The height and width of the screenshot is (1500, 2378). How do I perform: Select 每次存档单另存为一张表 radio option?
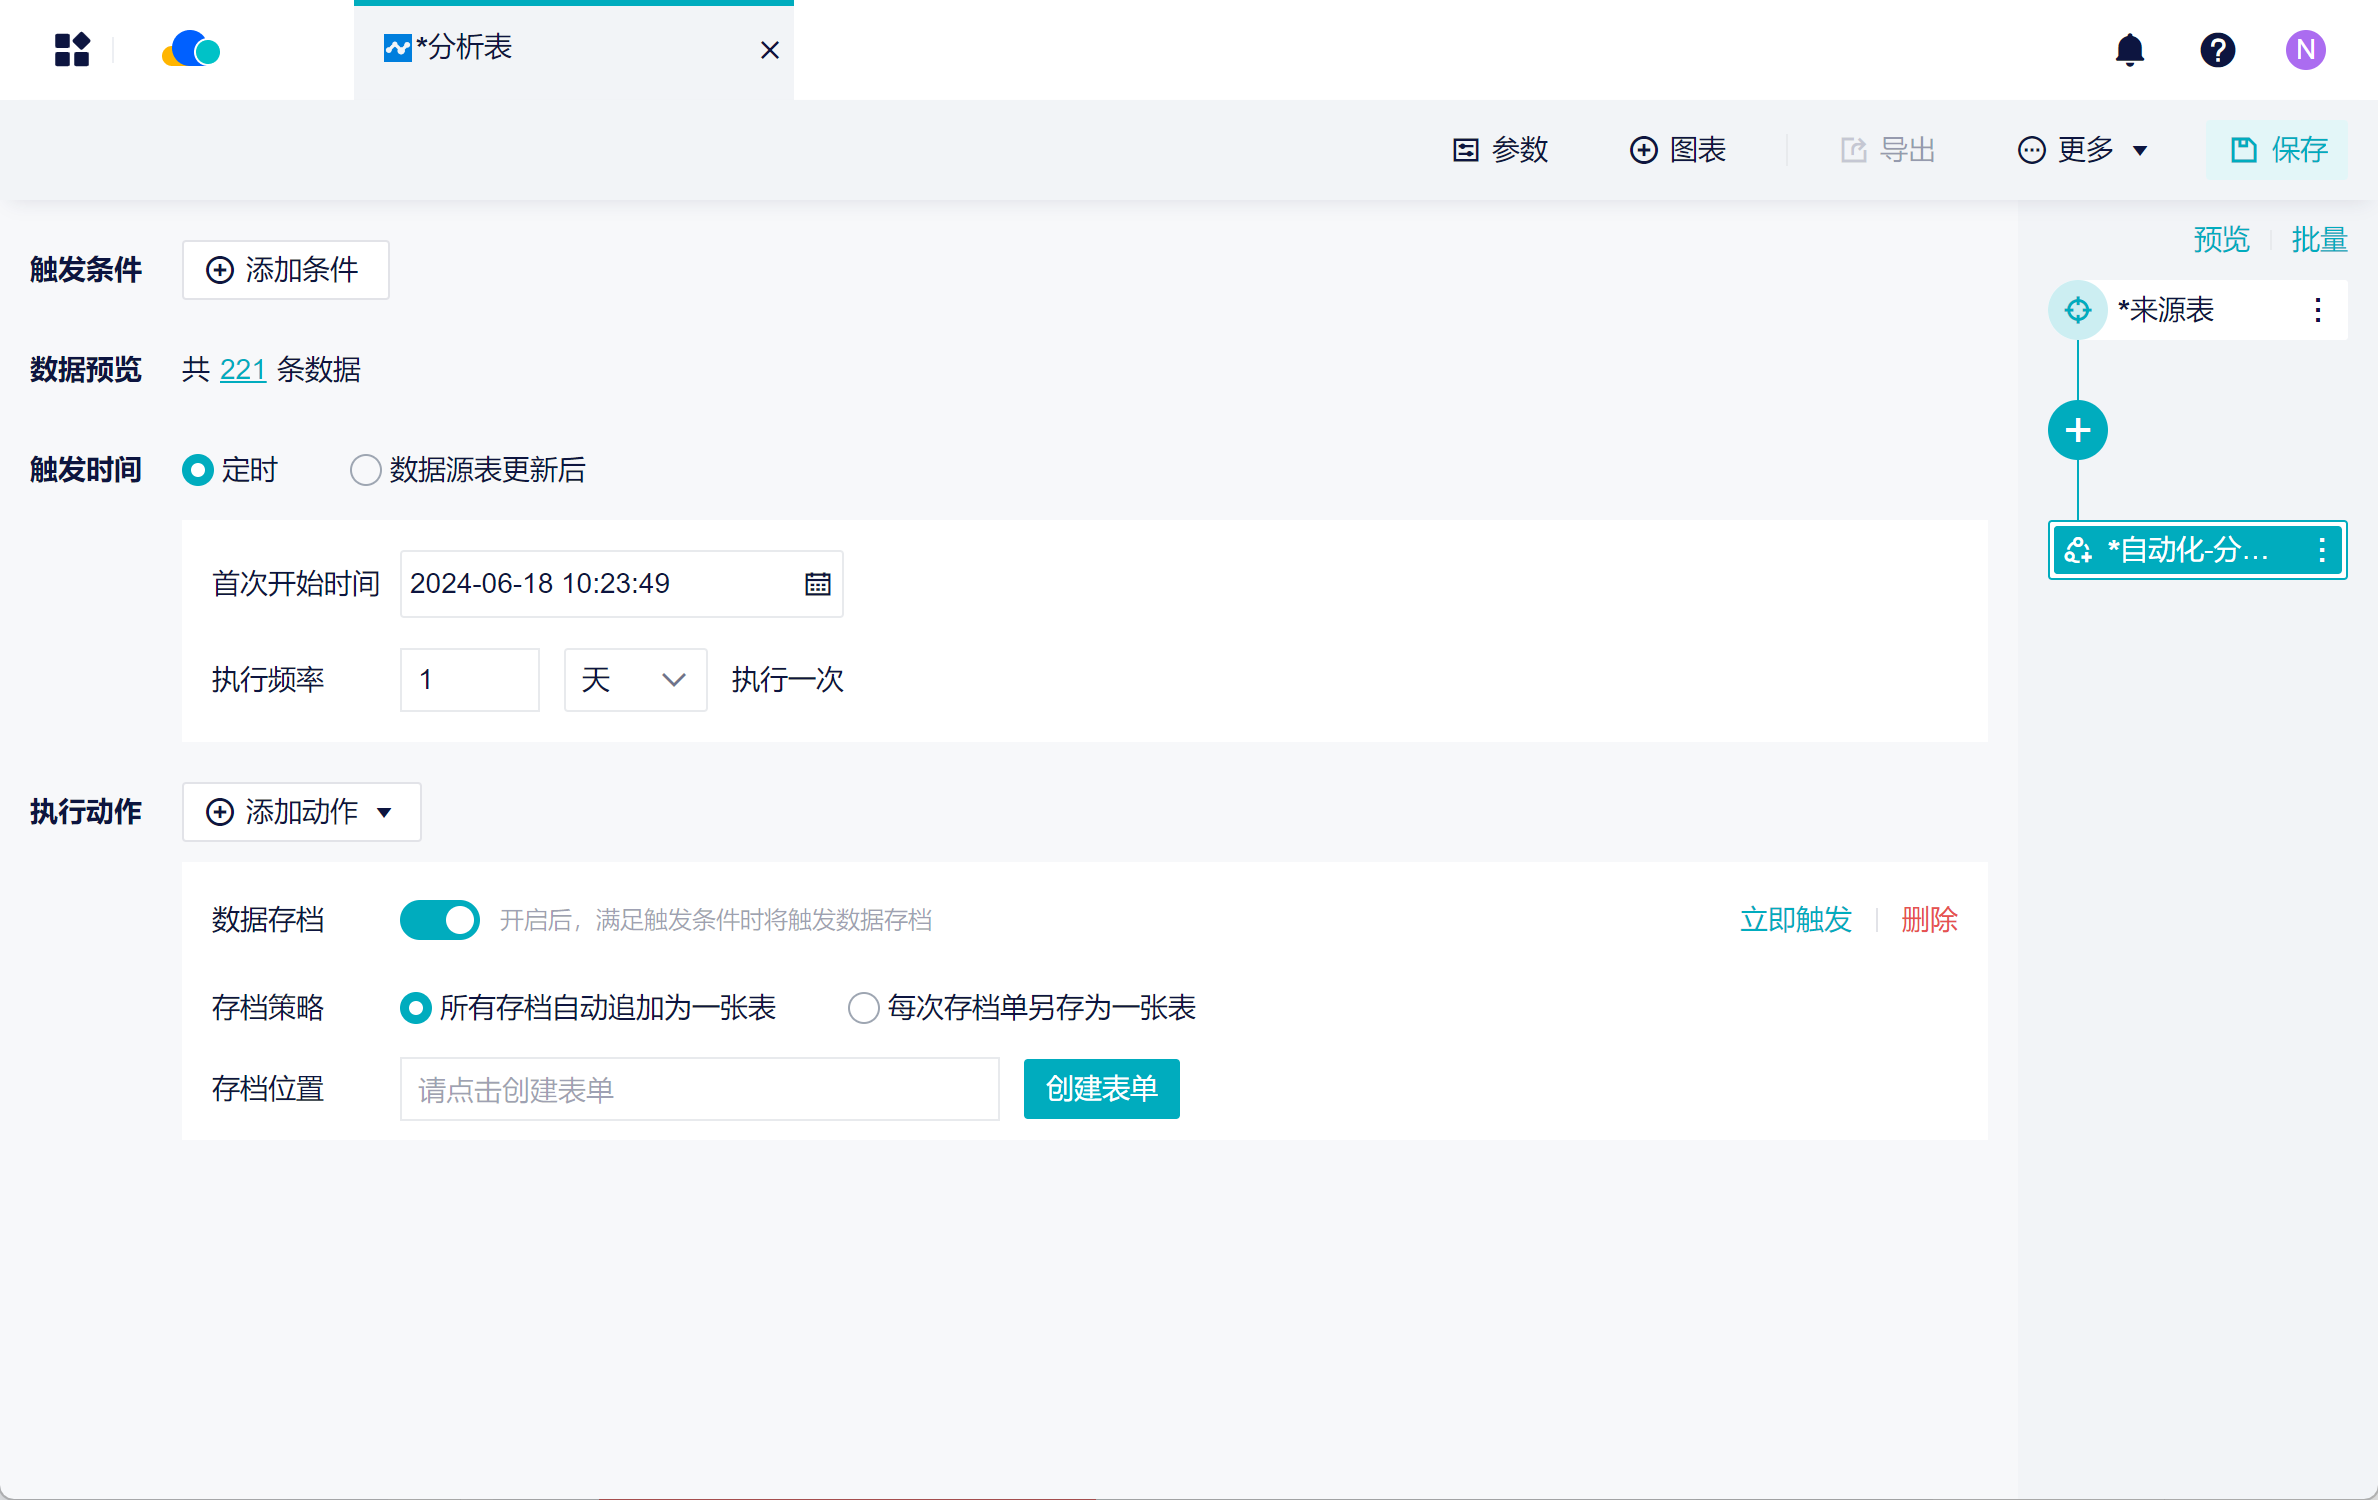click(863, 1007)
